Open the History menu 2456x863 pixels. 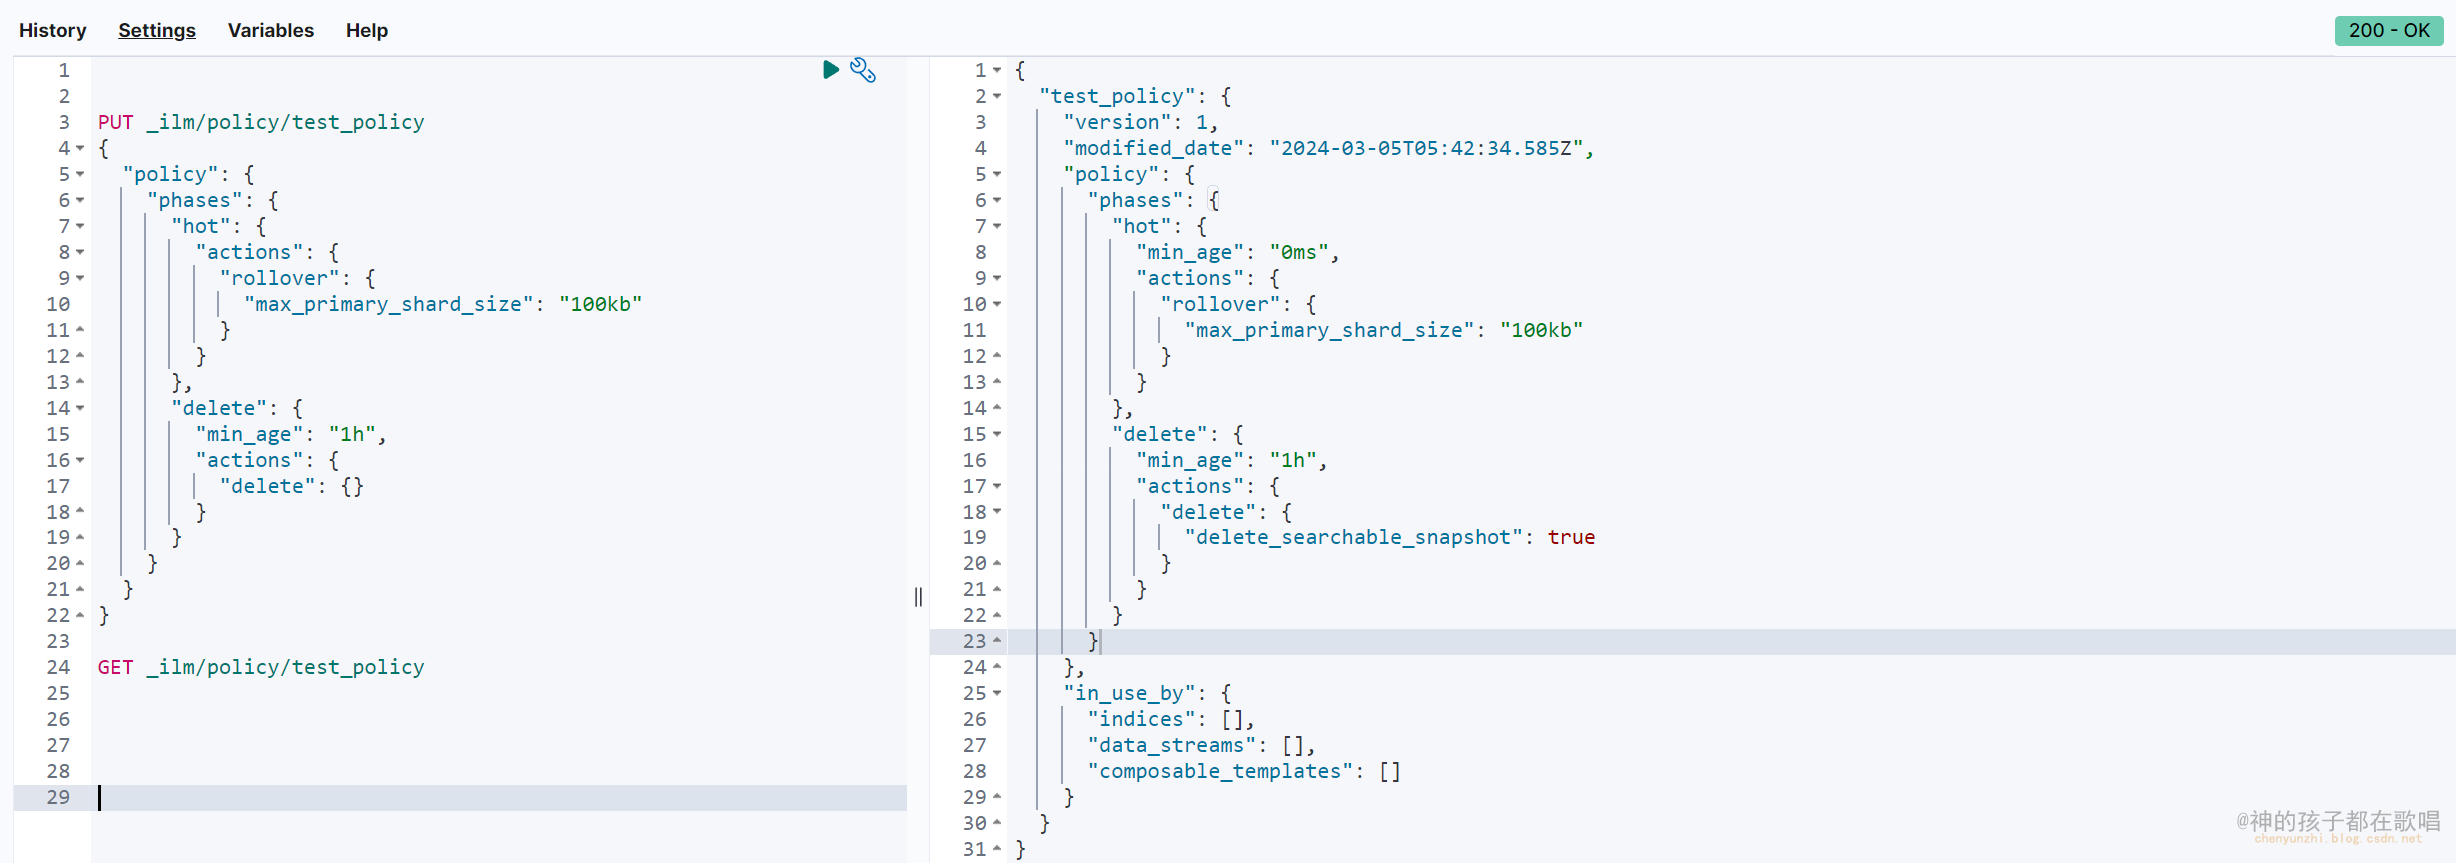point(53,30)
